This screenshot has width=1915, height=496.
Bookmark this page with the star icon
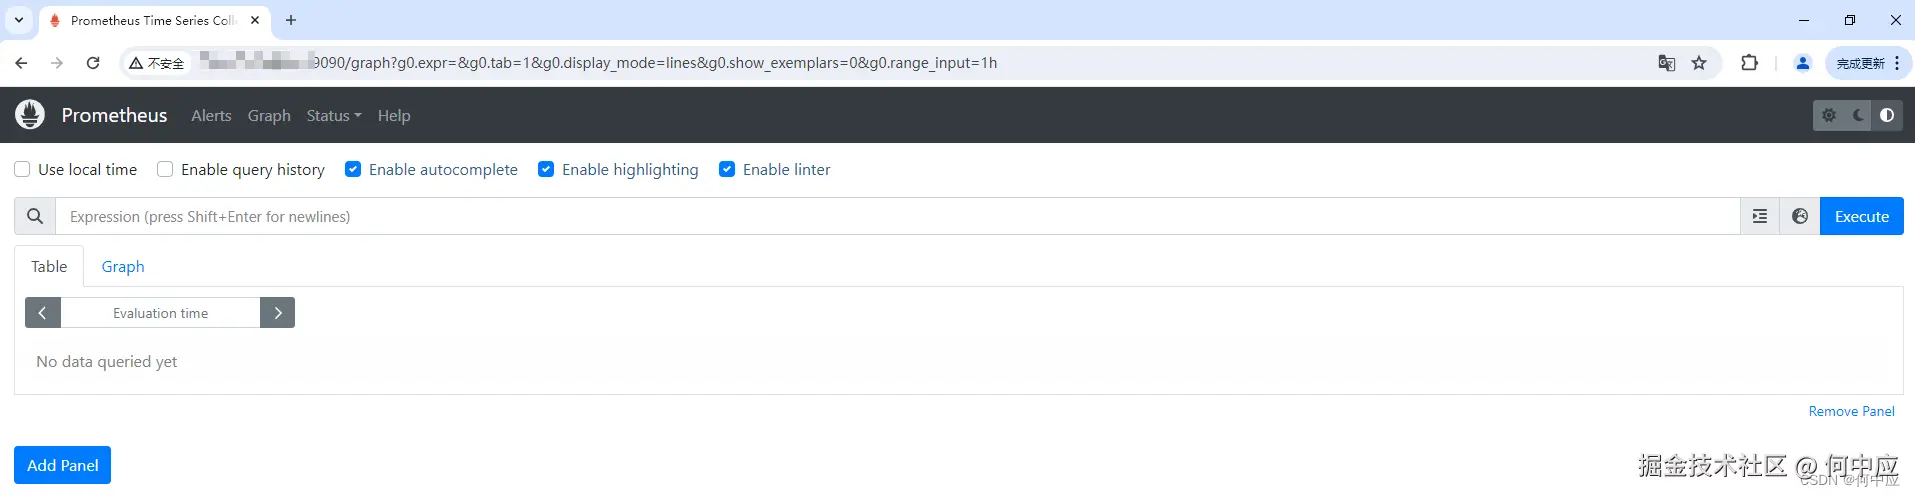pos(1699,63)
